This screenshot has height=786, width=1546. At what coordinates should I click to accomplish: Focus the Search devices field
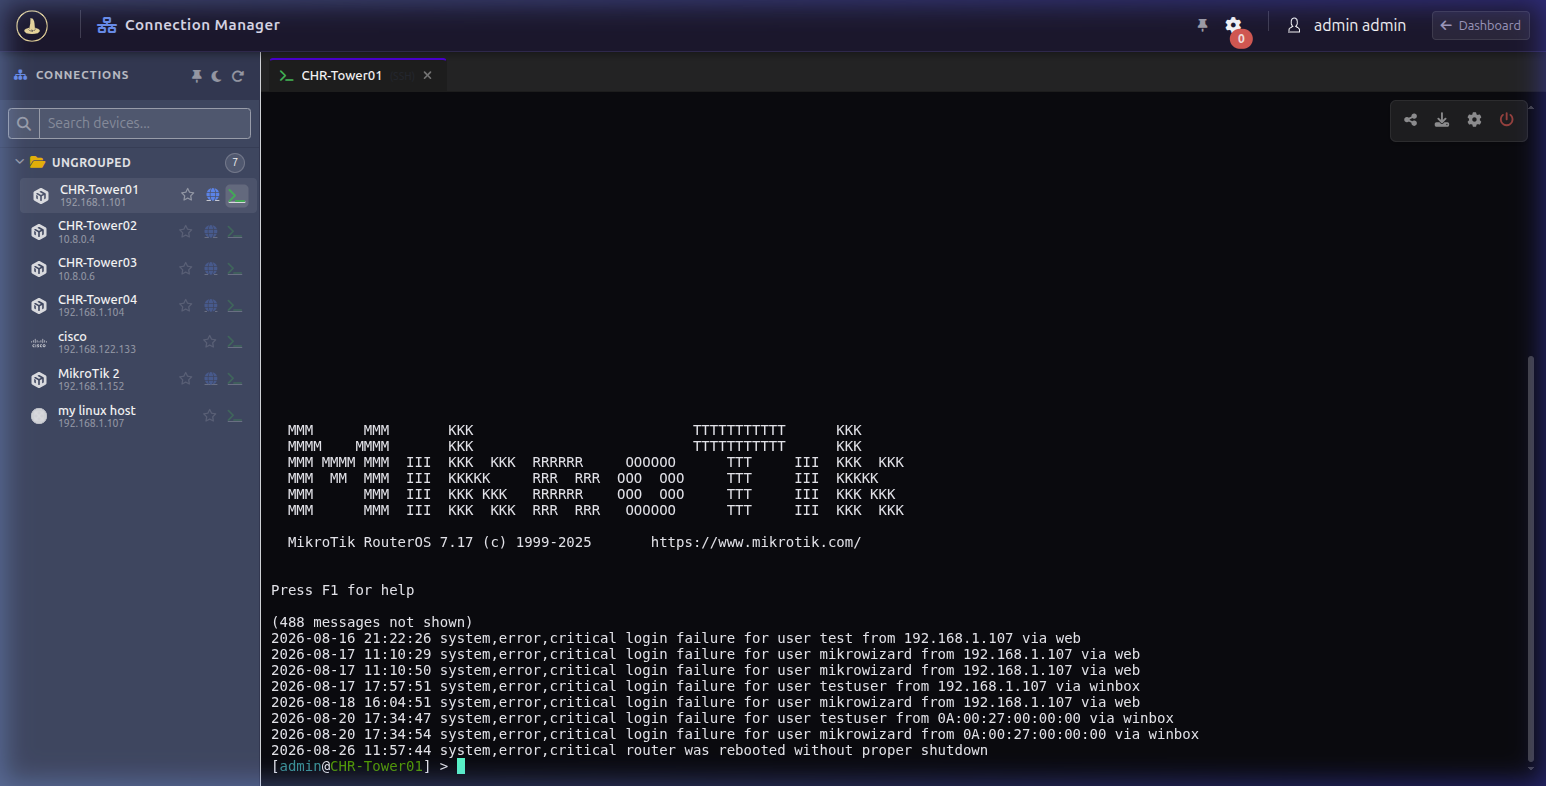(144, 123)
